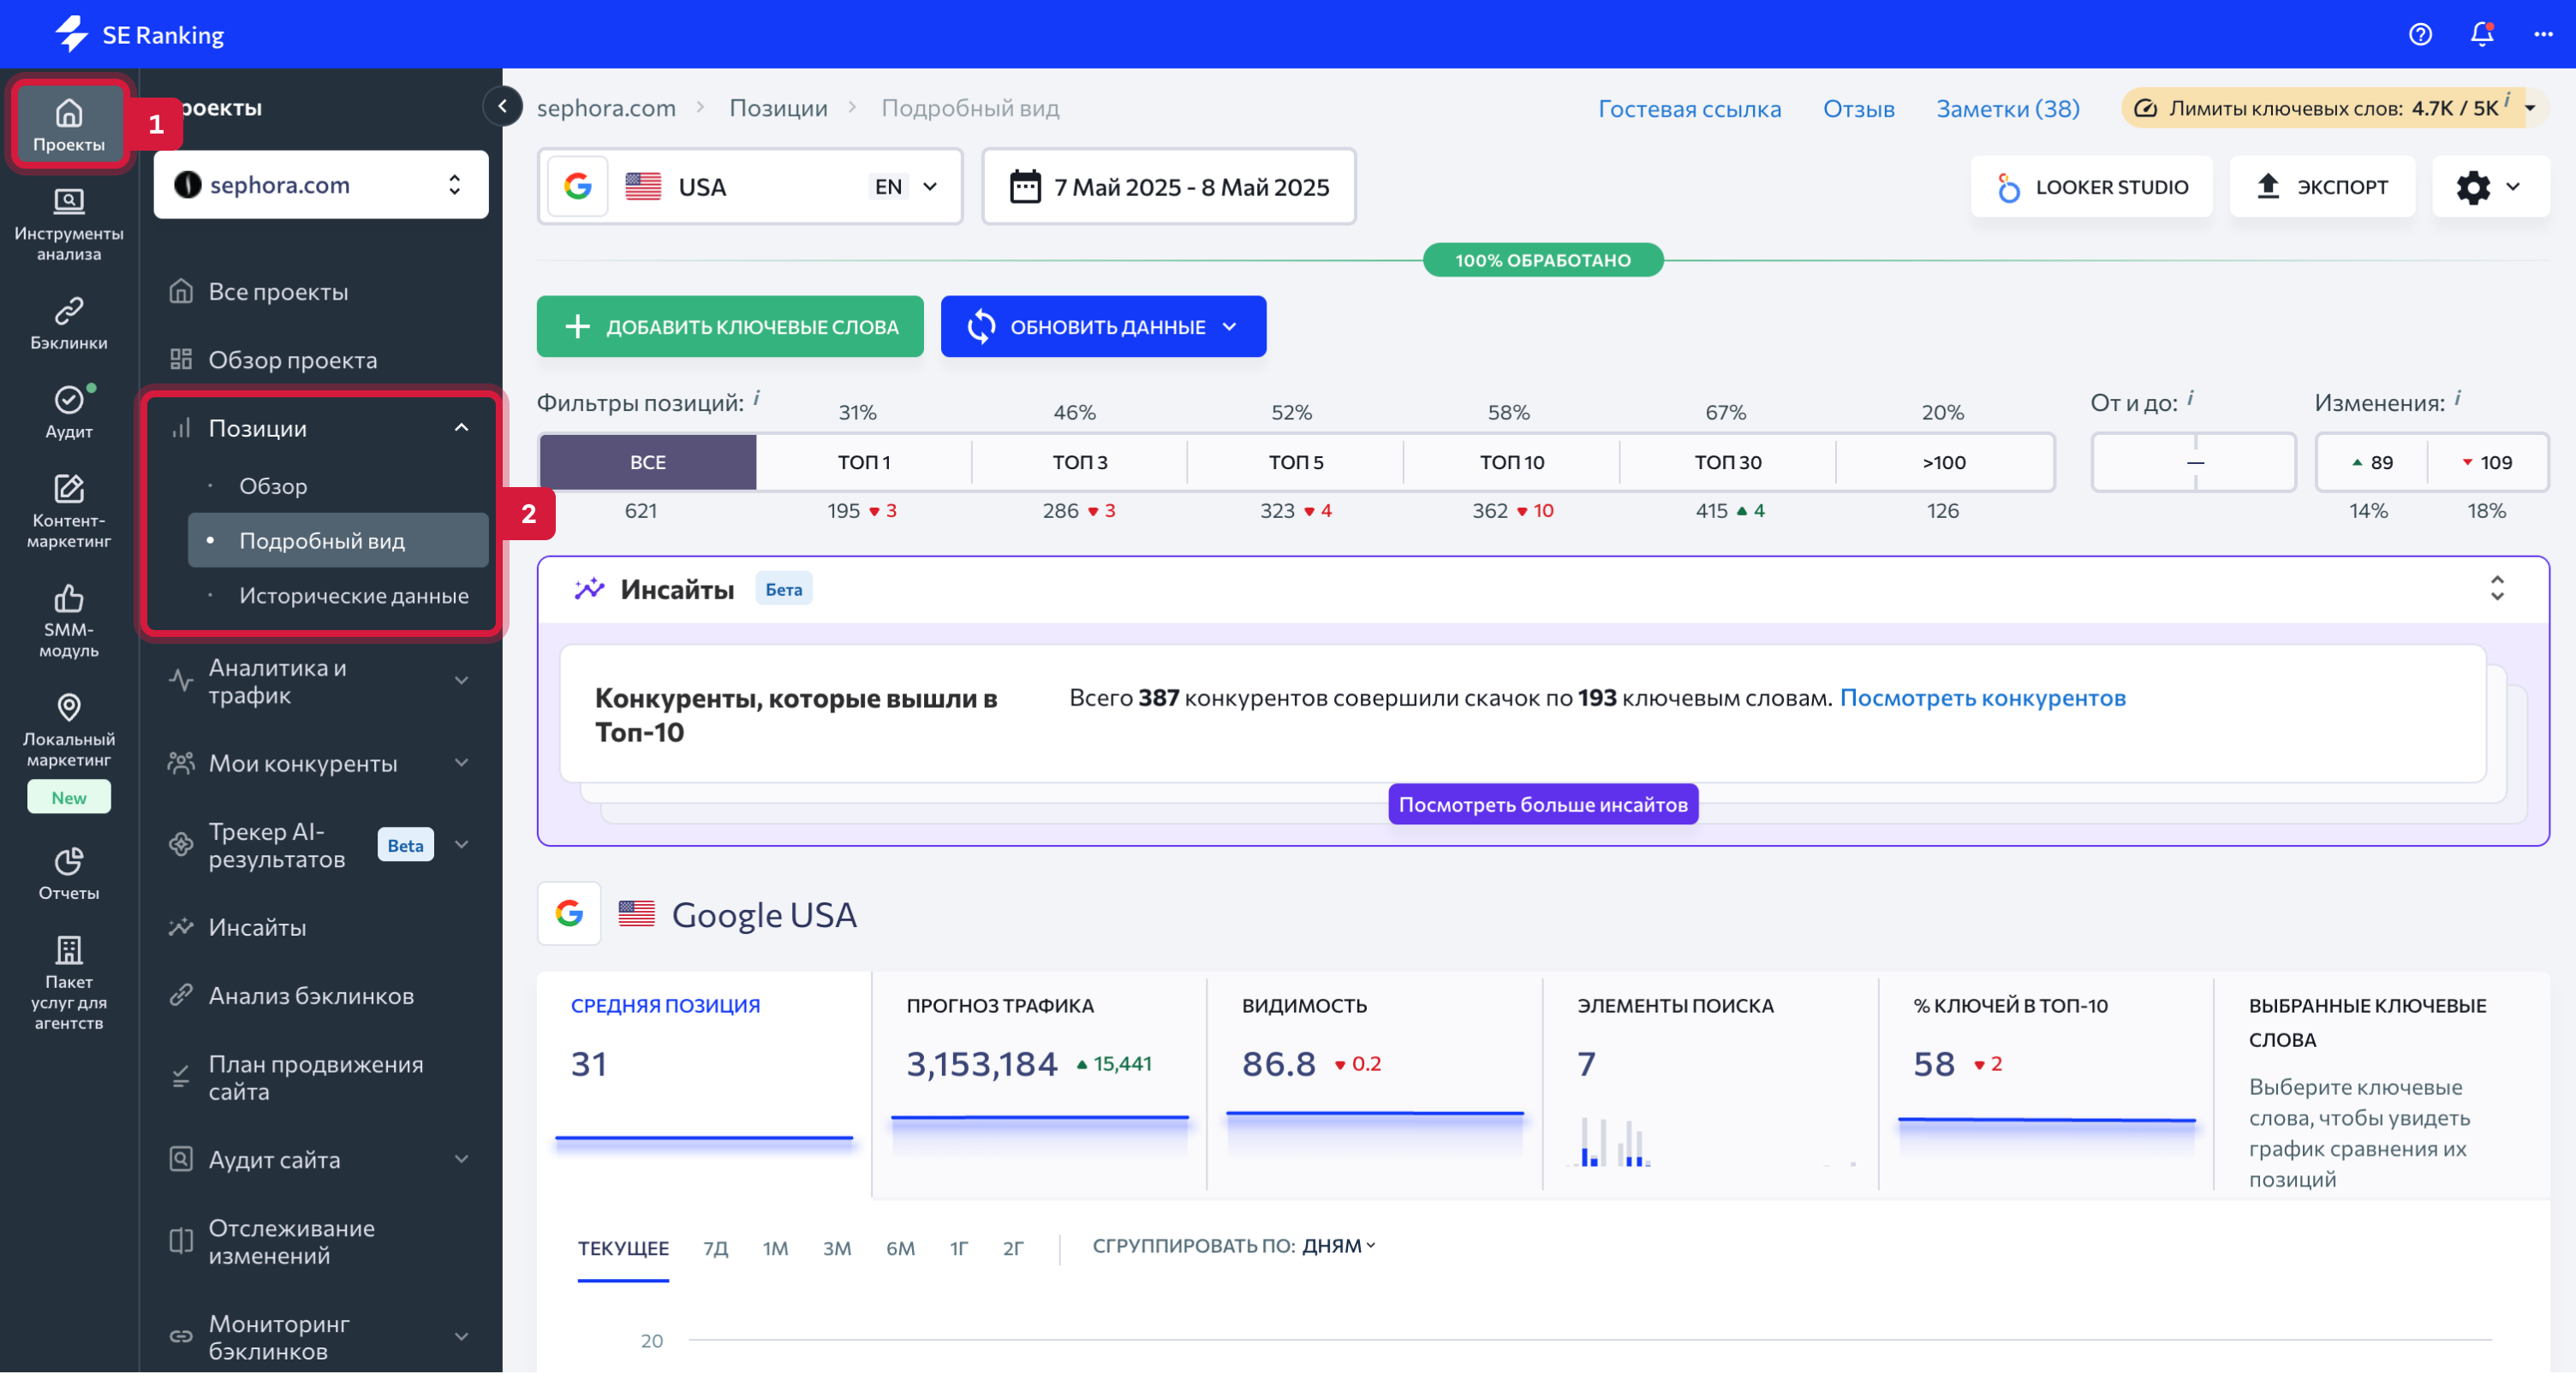Click the Инсайты sparkle icon in panel header
The image size is (2576, 1380).
pos(589,589)
